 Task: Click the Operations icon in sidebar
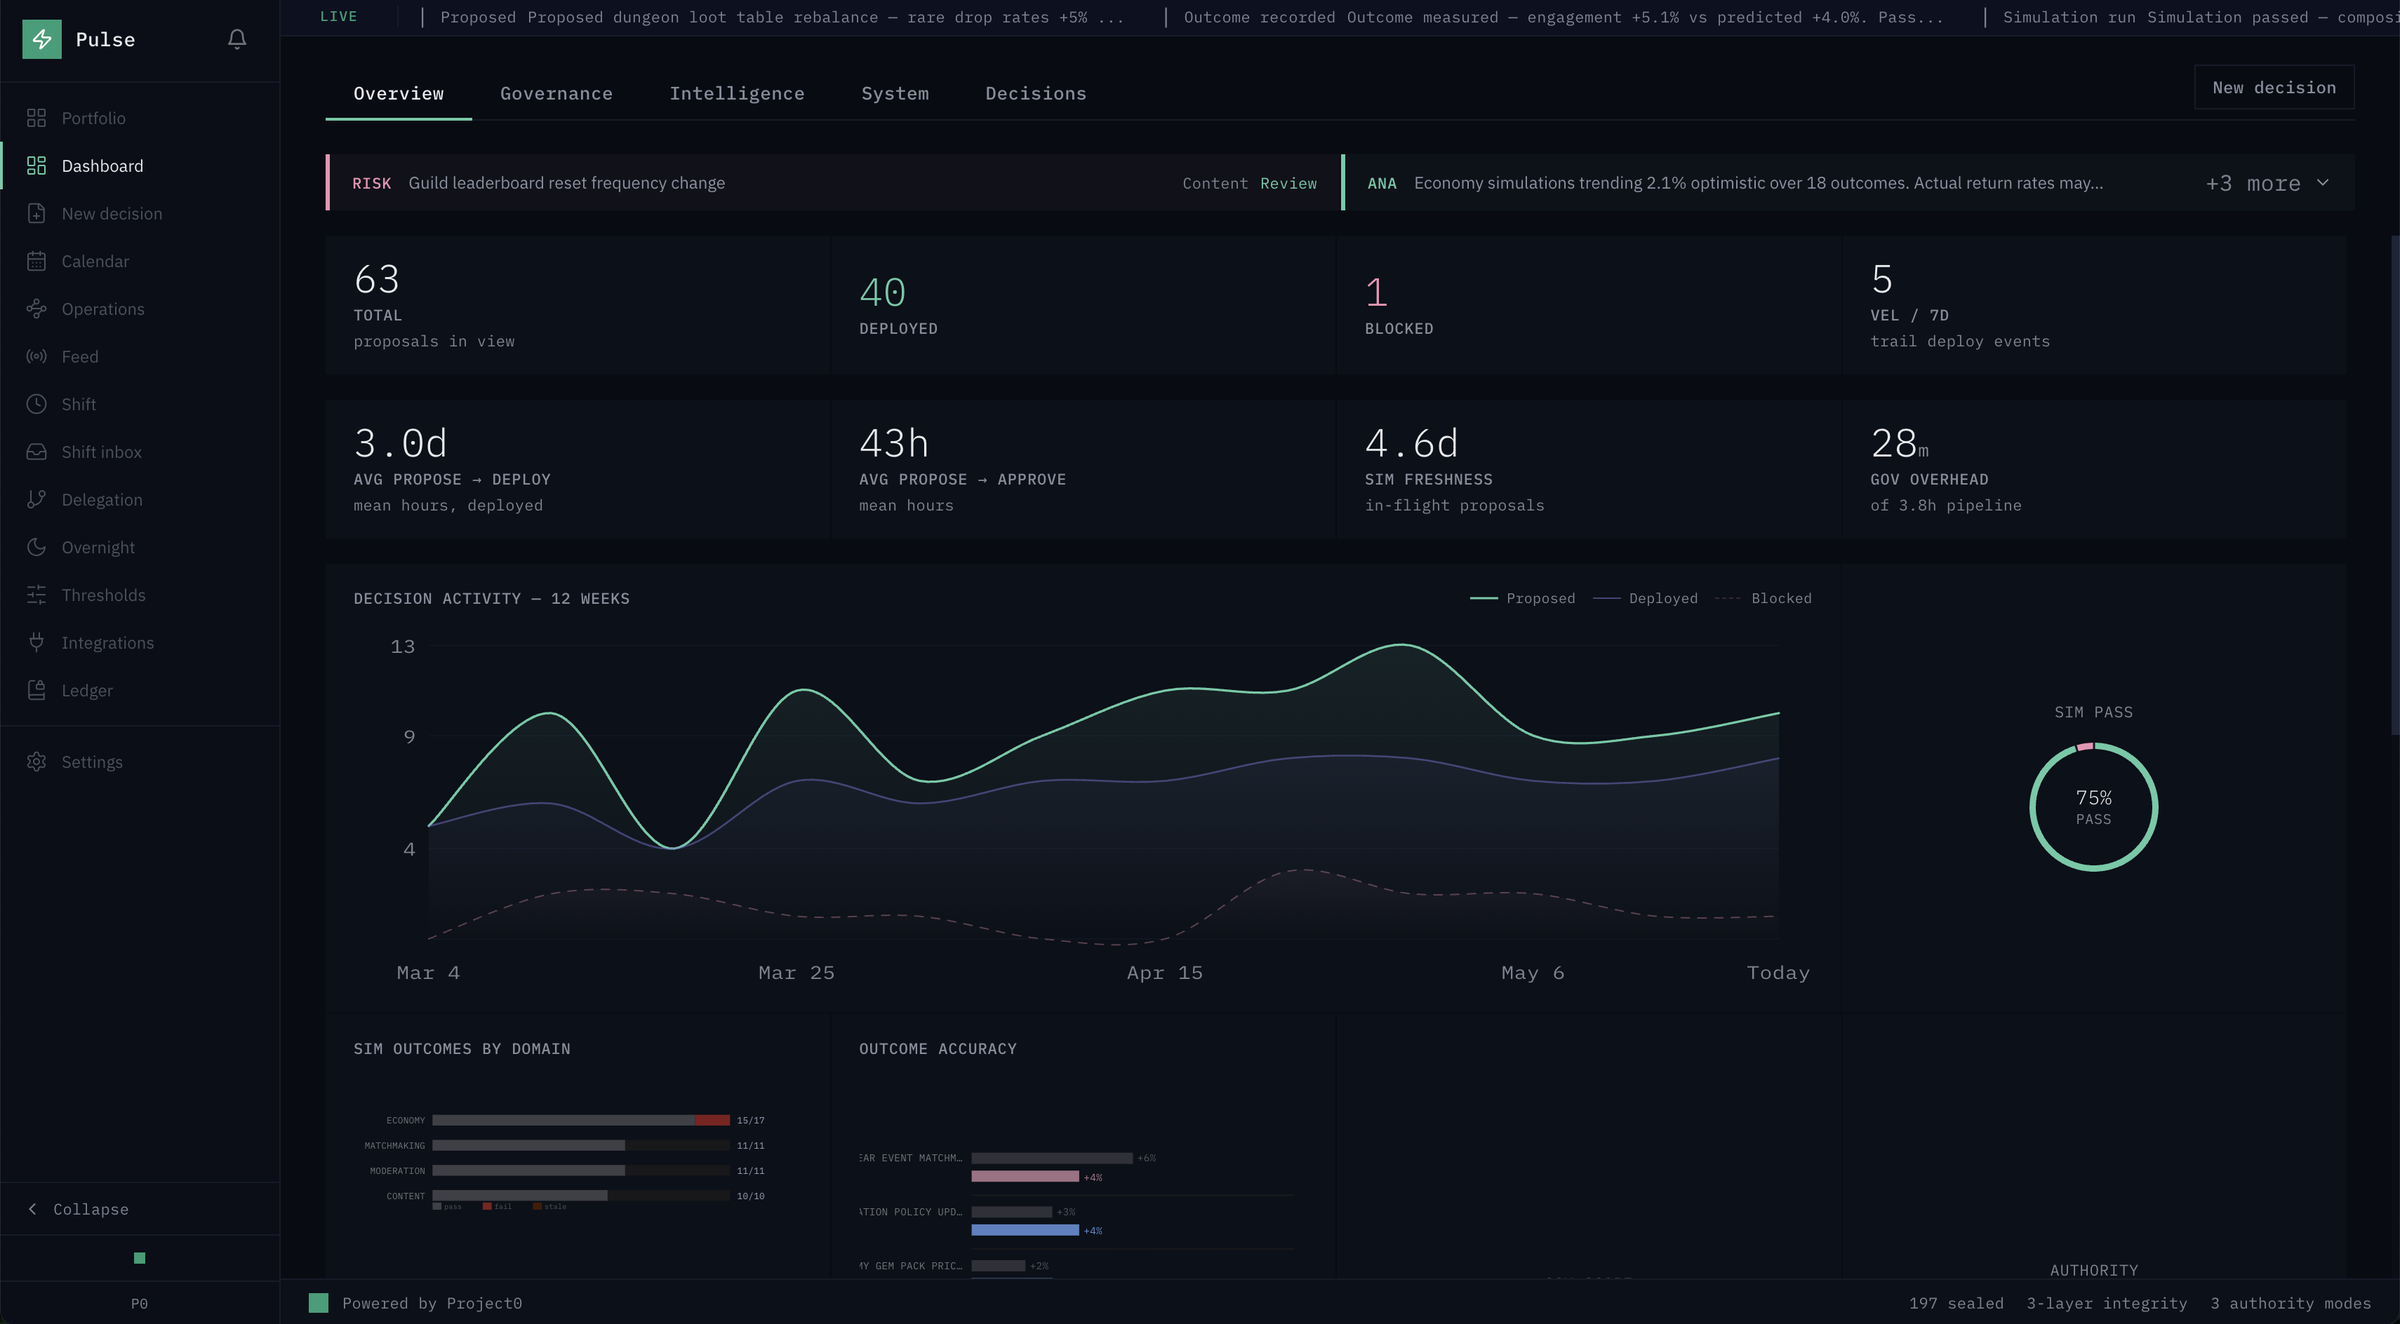(37, 309)
